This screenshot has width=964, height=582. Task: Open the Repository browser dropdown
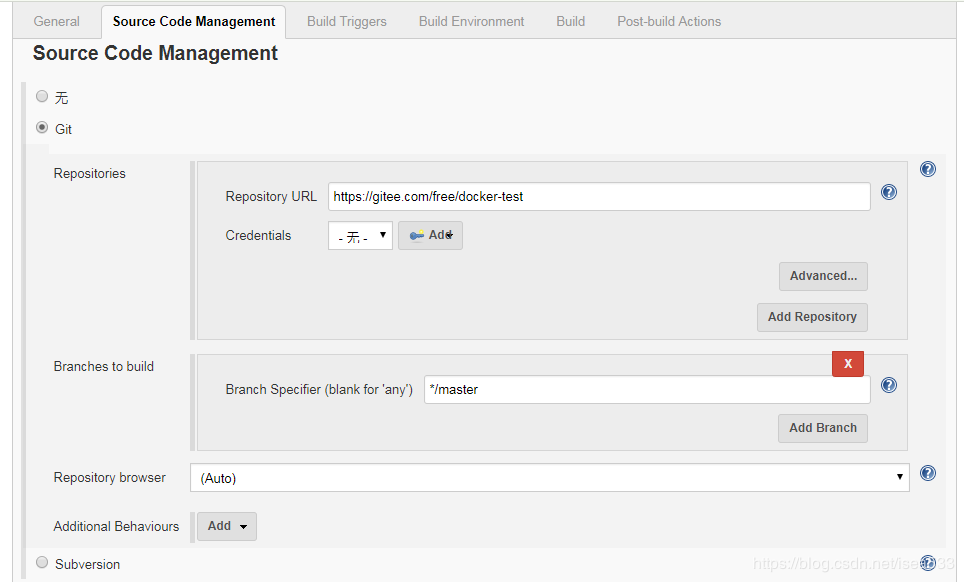tap(548, 477)
